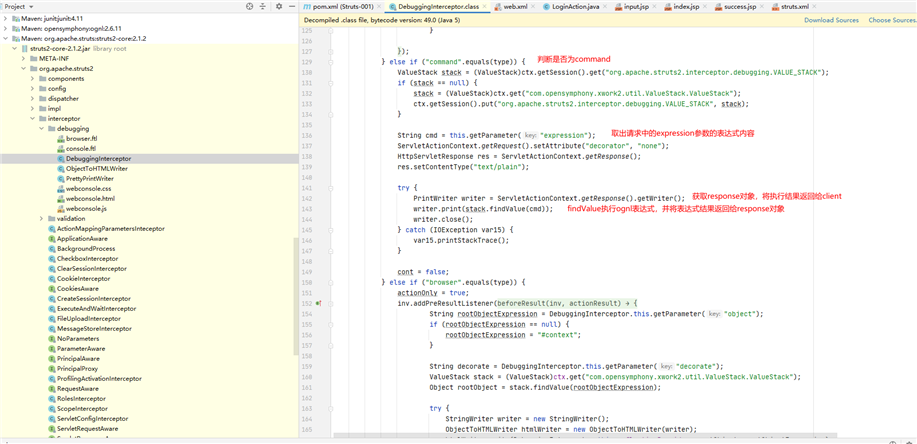The width and height of the screenshot is (917, 444).
Task: Open webconsole.css file icon
Action: pyautogui.click(x=61, y=188)
